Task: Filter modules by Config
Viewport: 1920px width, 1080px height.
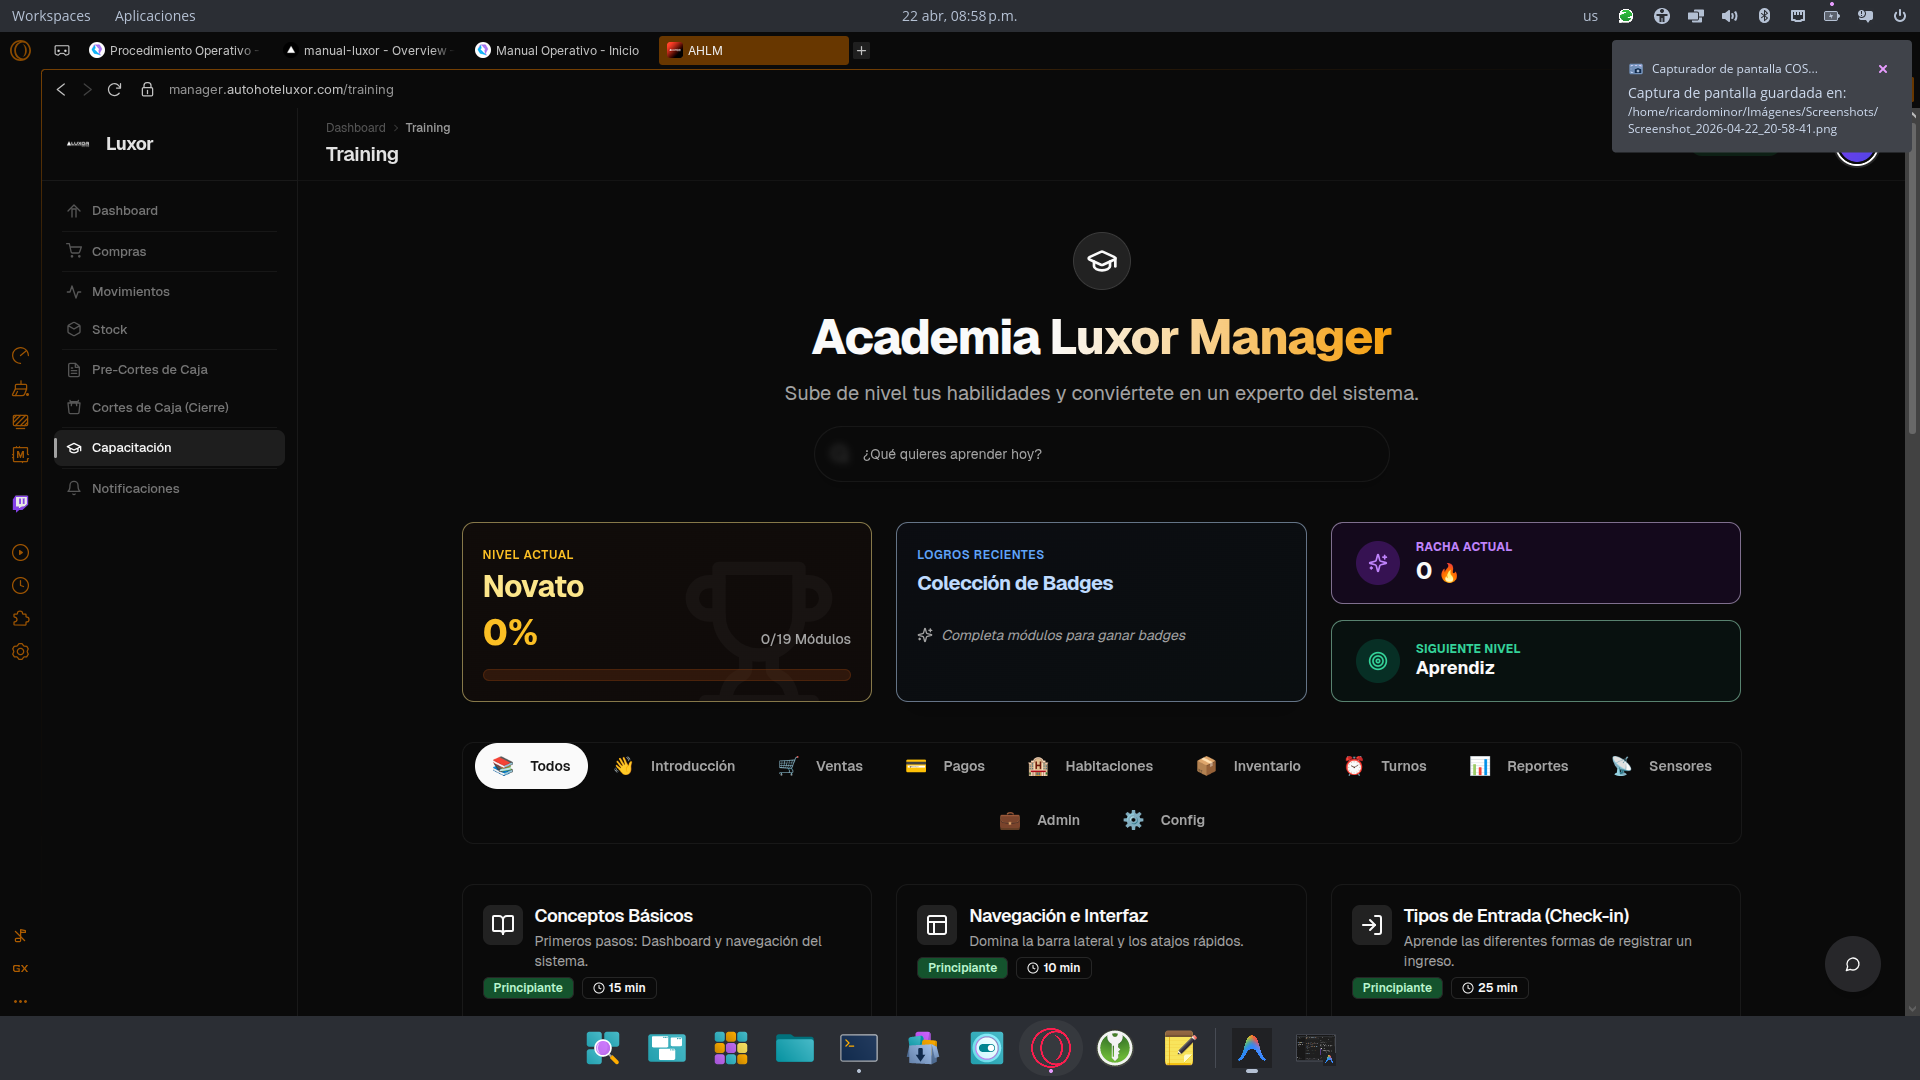Action: click(1164, 820)
